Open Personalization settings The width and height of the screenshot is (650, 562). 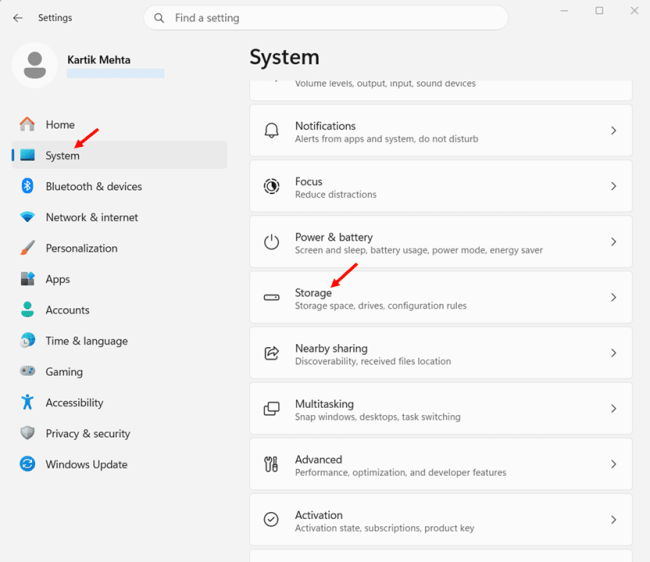119,248
